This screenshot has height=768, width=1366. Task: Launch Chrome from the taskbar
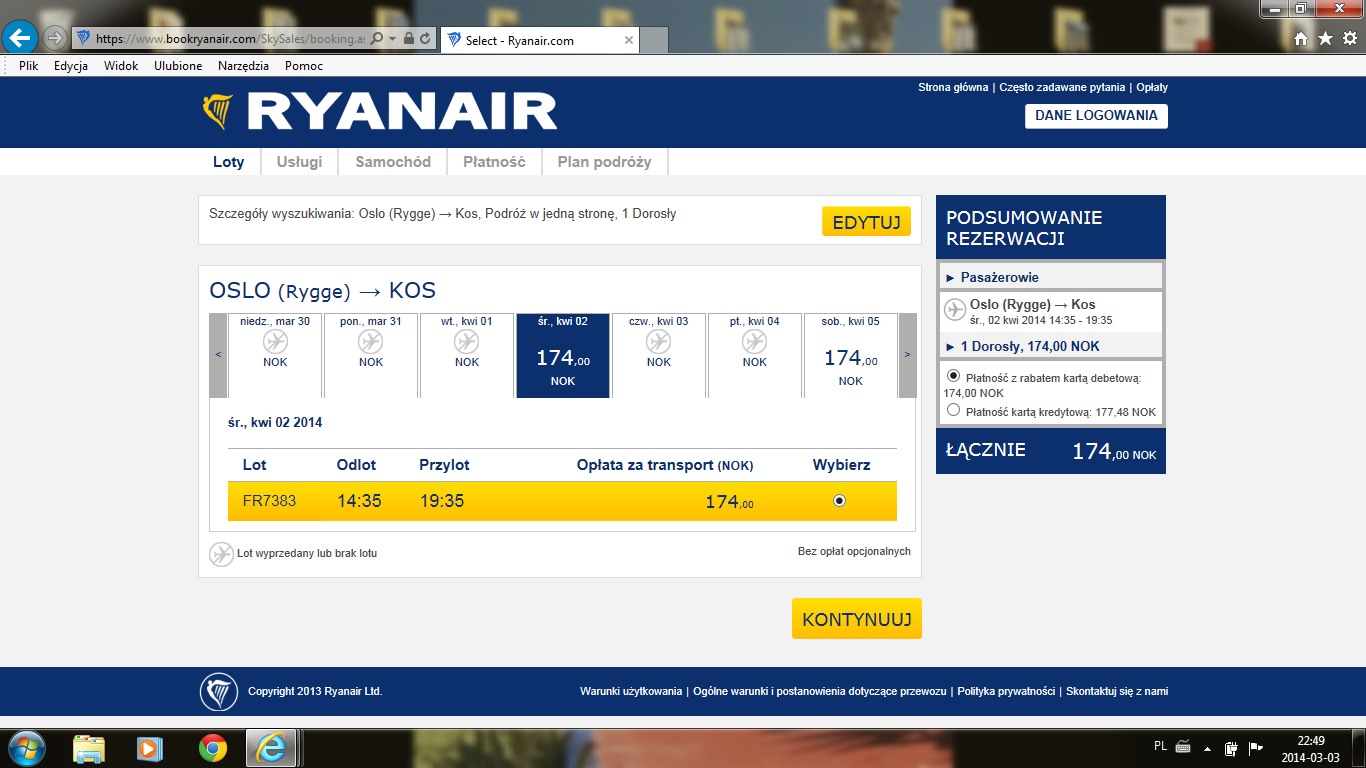[212, 748]
